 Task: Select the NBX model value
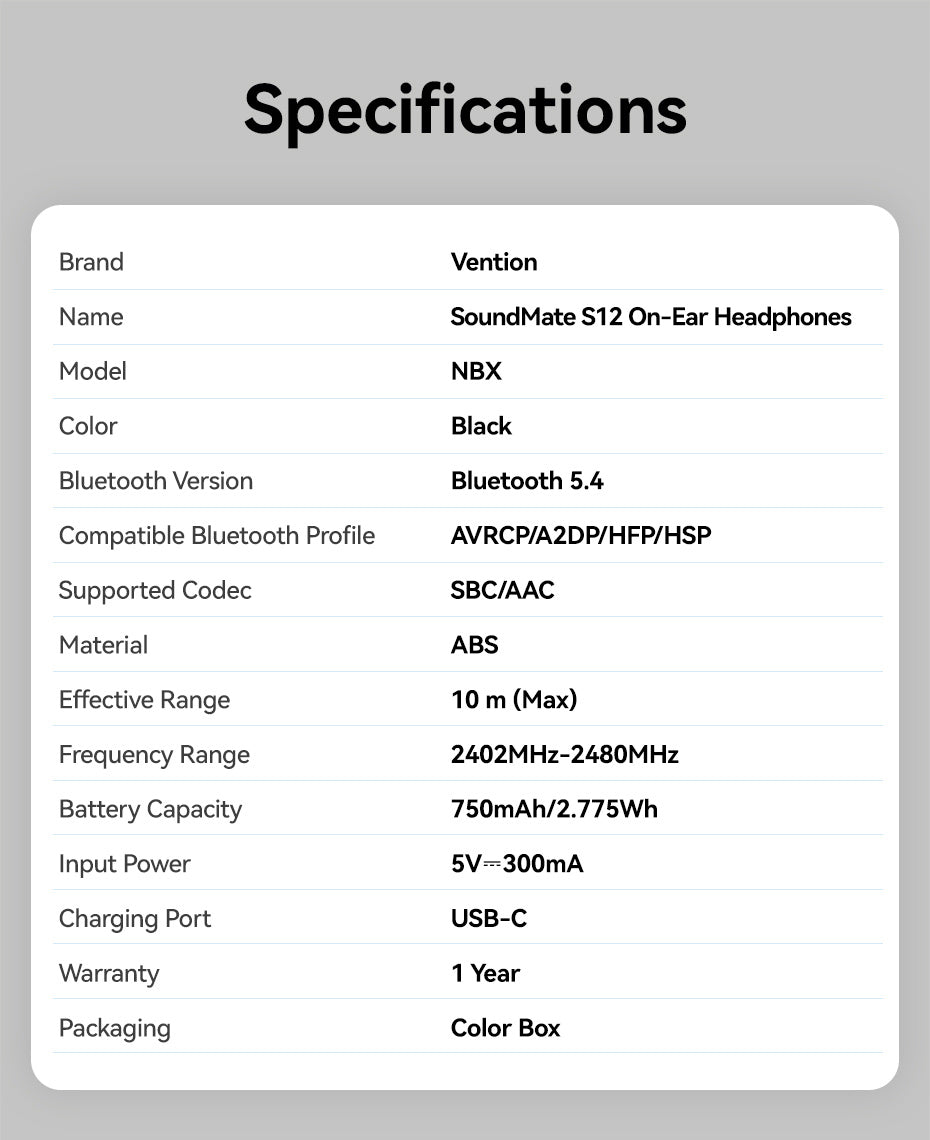tap(476, 372)
